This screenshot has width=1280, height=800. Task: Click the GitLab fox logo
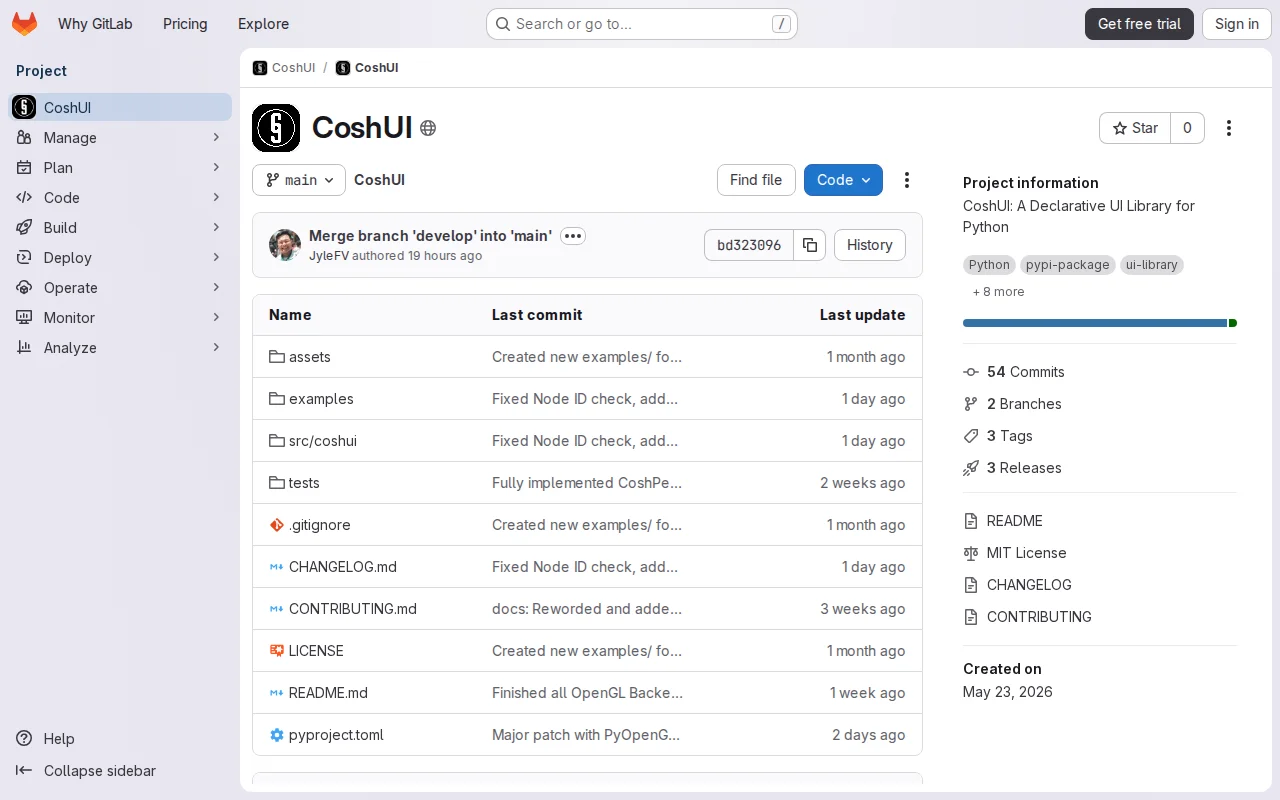click(x=24, y=24)
